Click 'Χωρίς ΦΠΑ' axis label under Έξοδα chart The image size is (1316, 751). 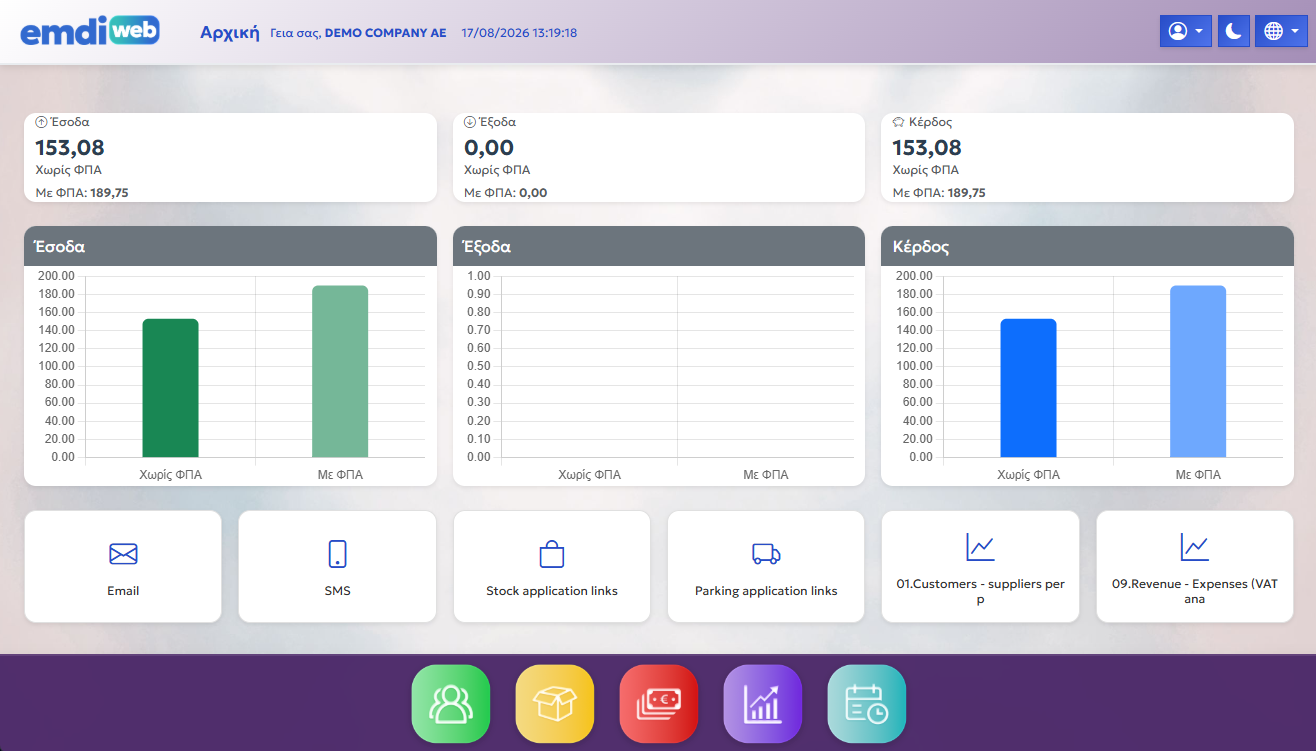pyautogui.click(x=590, y=475)
